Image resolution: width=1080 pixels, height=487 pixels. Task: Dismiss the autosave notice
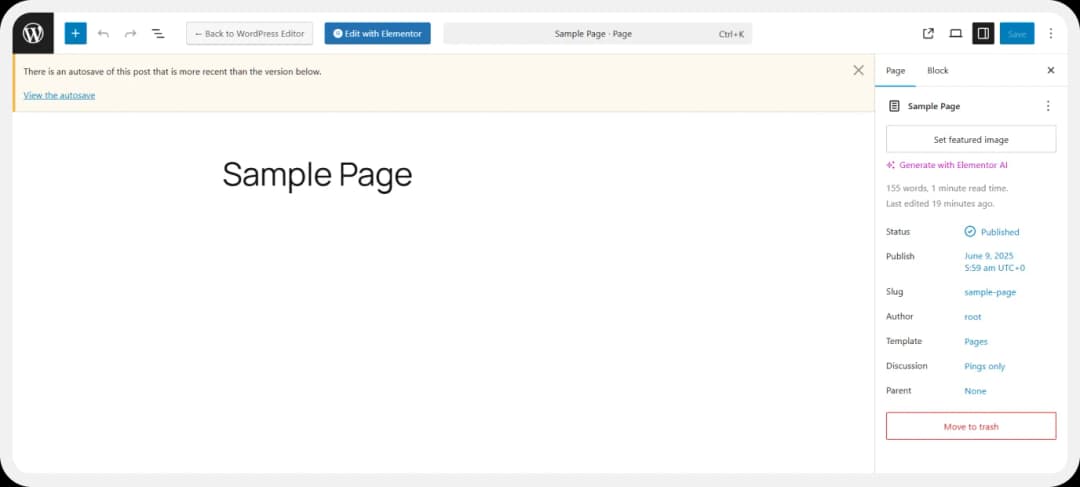(x=858, y=70)
